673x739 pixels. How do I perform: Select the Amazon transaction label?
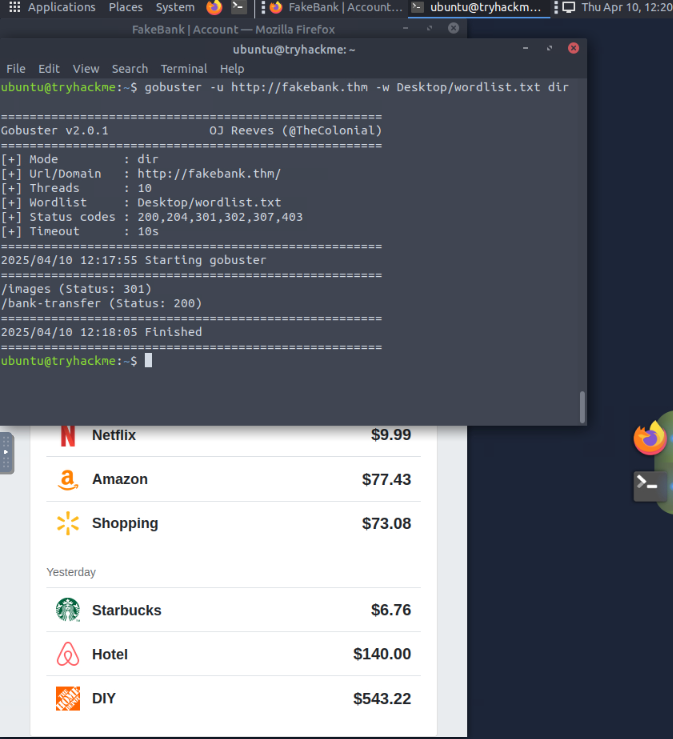(120, 479)
